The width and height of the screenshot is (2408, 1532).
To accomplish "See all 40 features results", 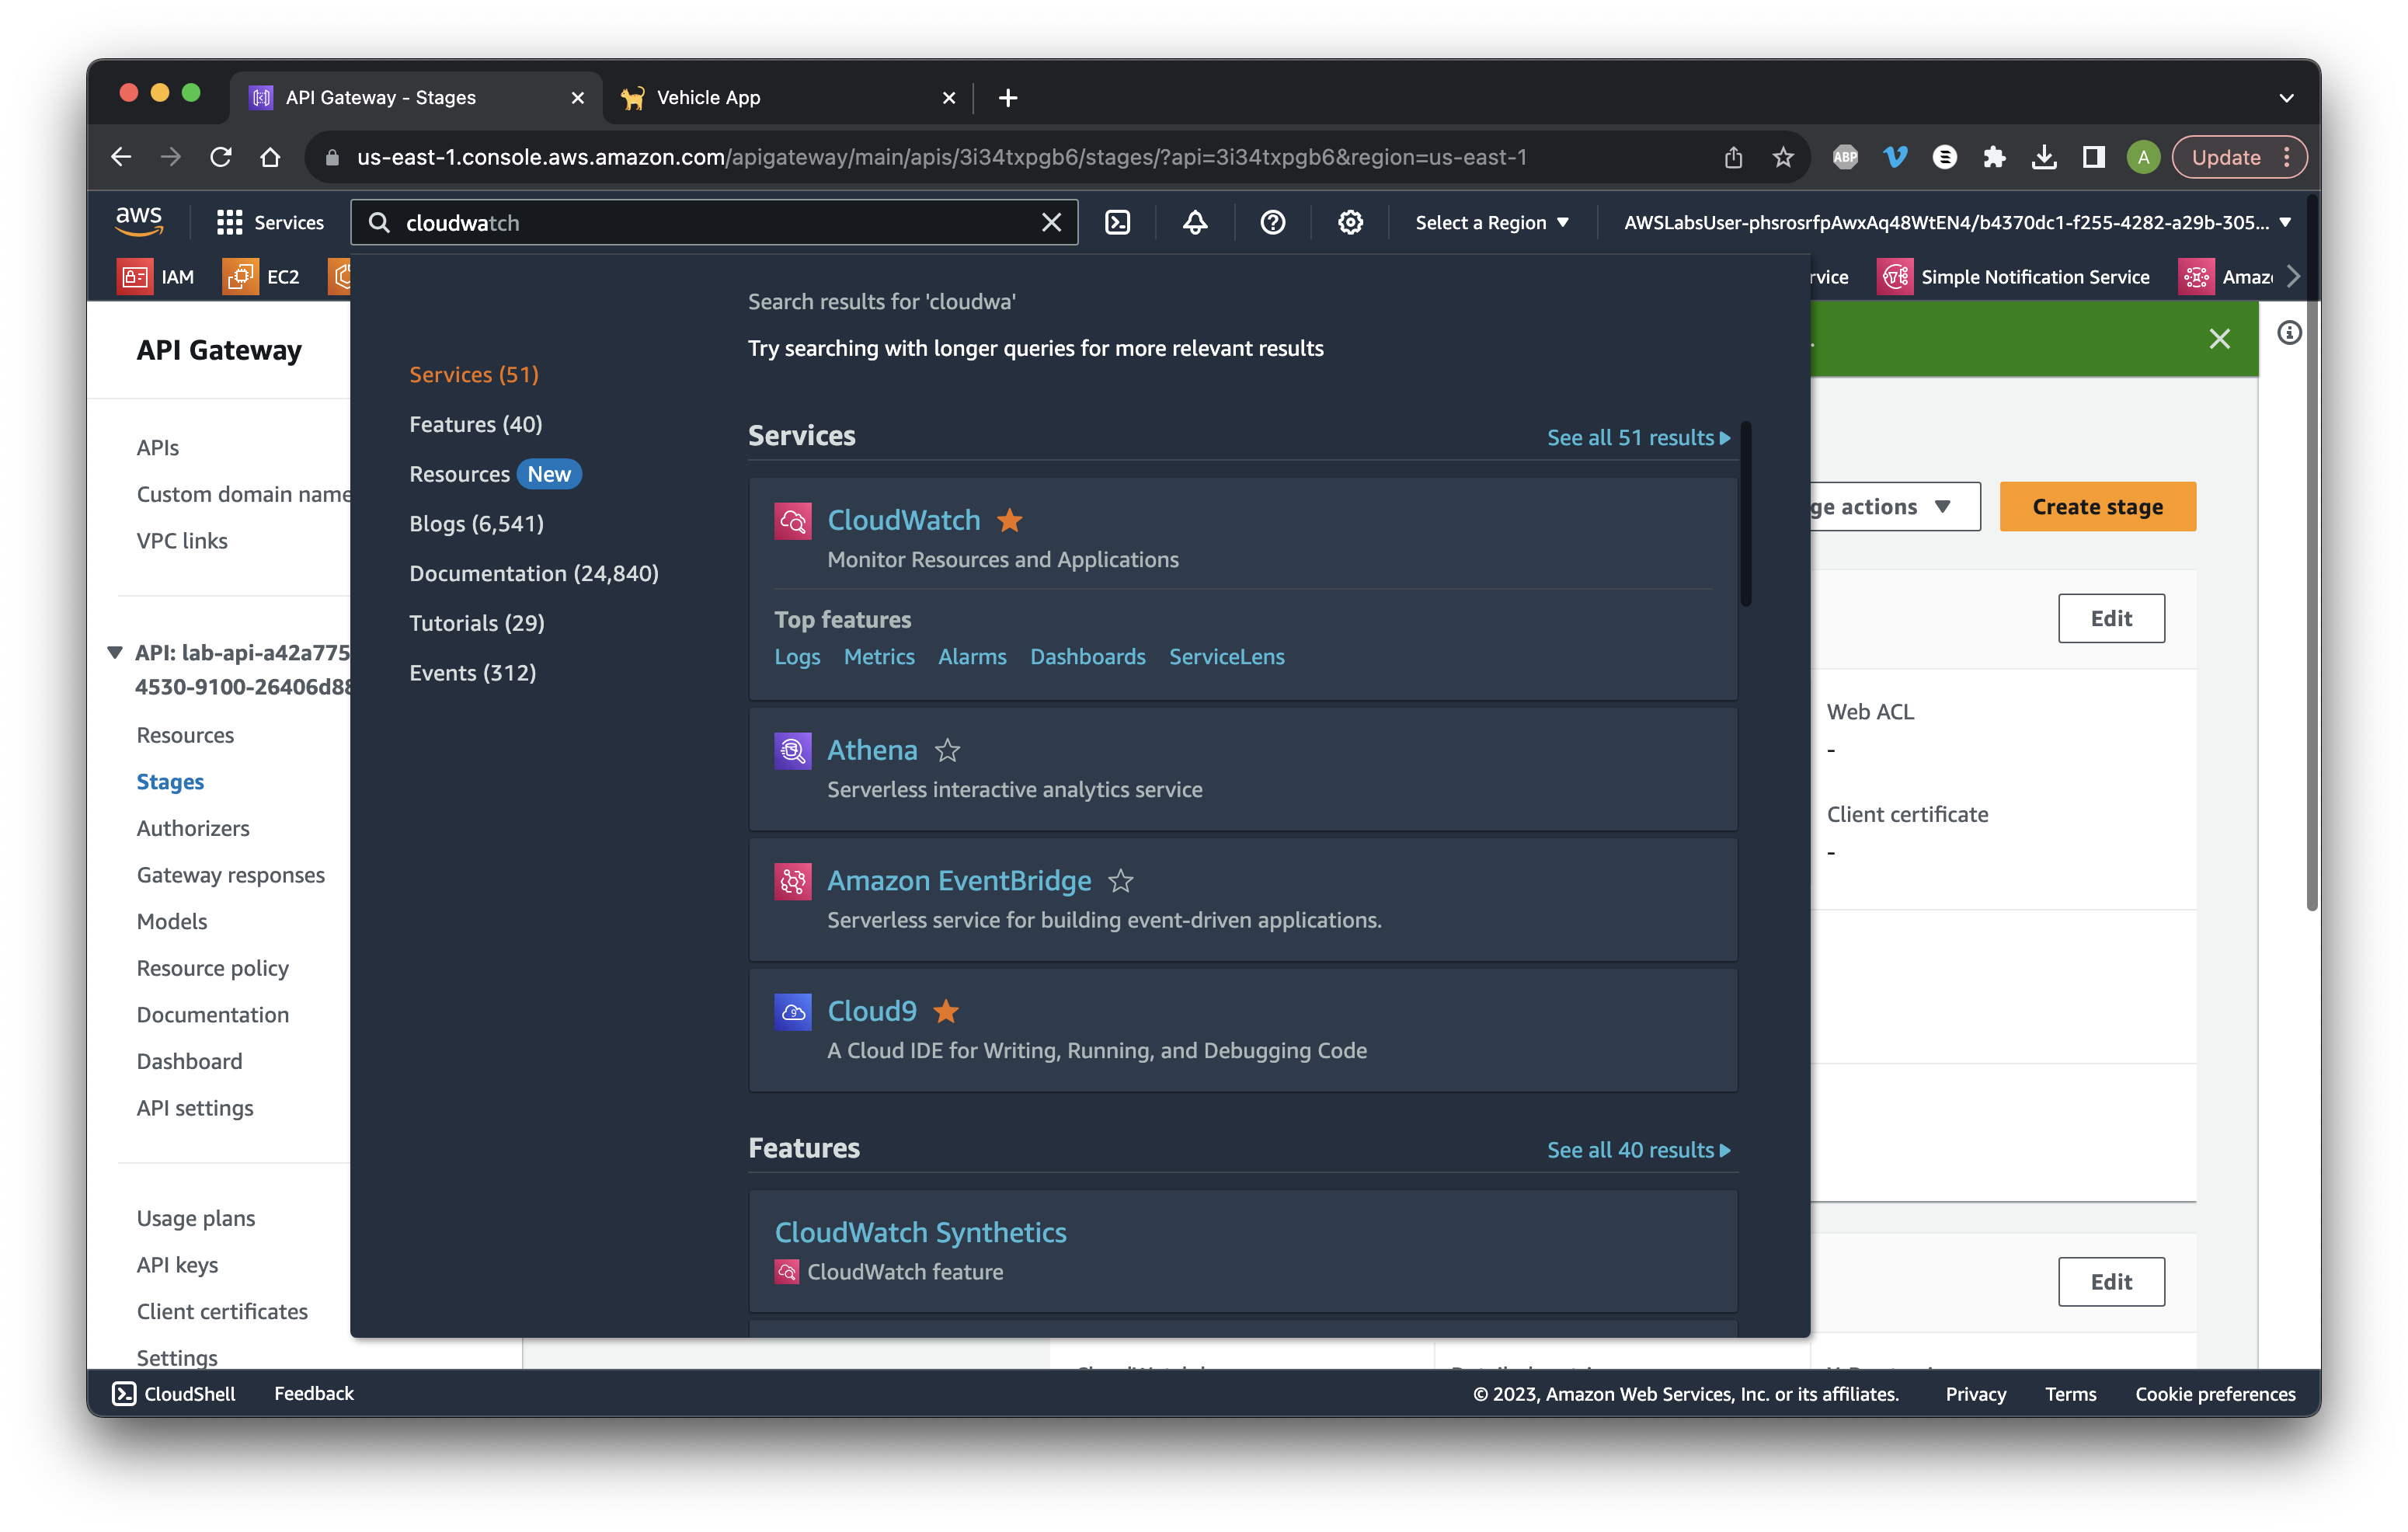I will 1638,1150.
